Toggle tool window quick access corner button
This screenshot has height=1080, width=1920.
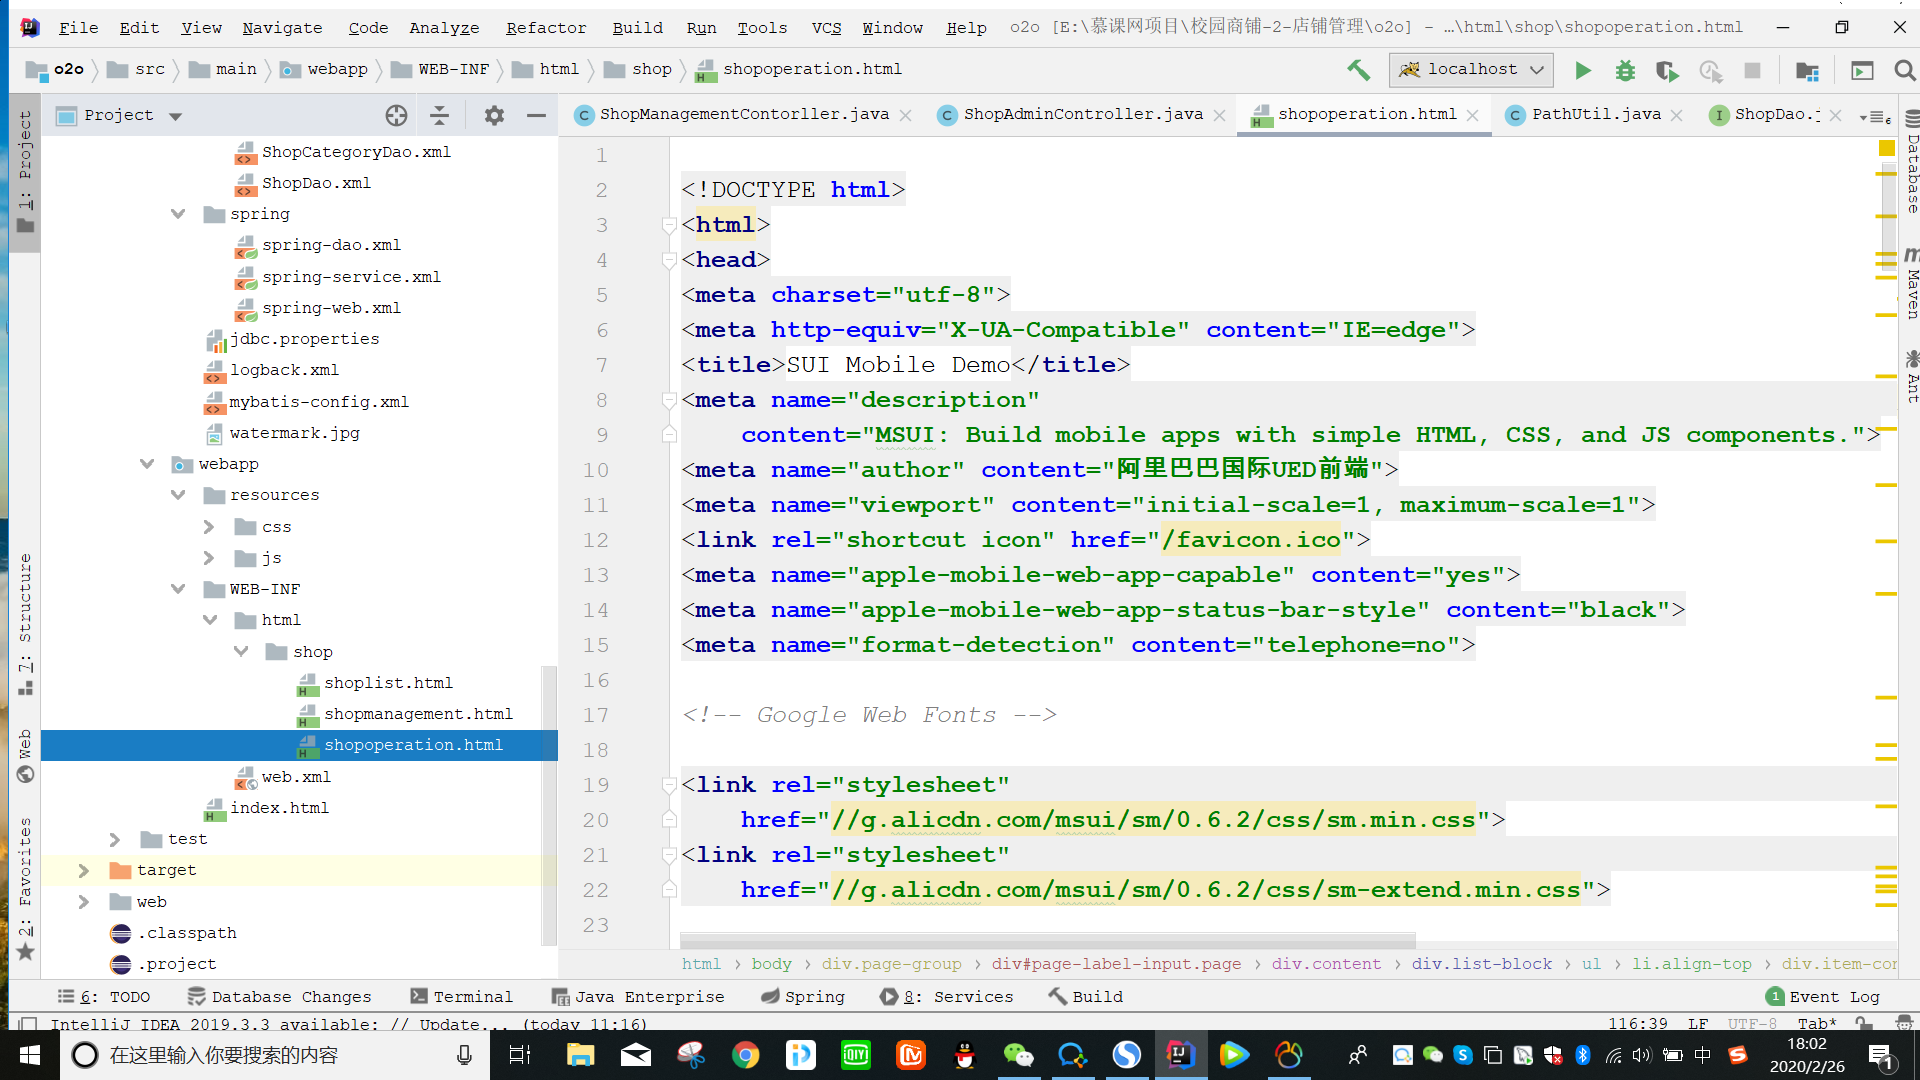pos(29,1024)
